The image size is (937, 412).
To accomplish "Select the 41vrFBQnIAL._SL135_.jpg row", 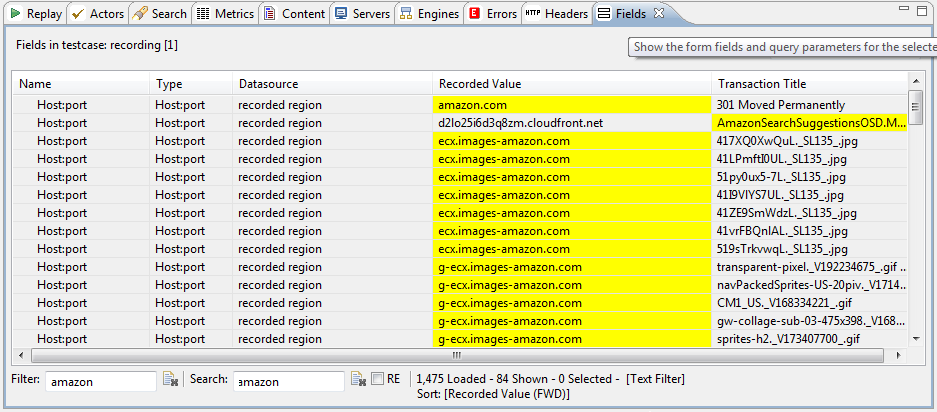I will [460, 231].
